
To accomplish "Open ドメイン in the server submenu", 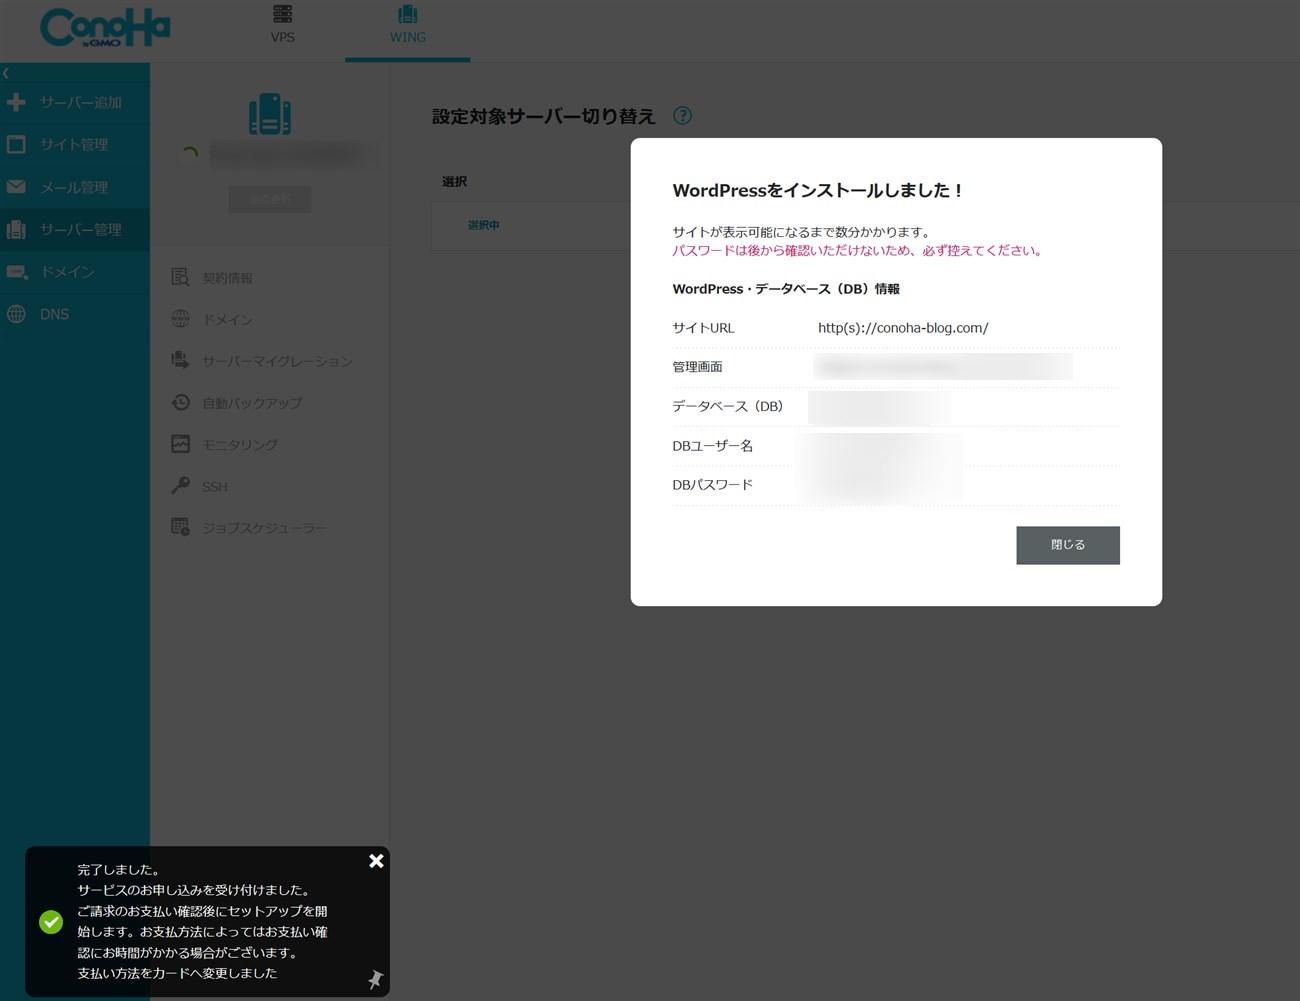I will pyautogui.click(x=227, y=320).
